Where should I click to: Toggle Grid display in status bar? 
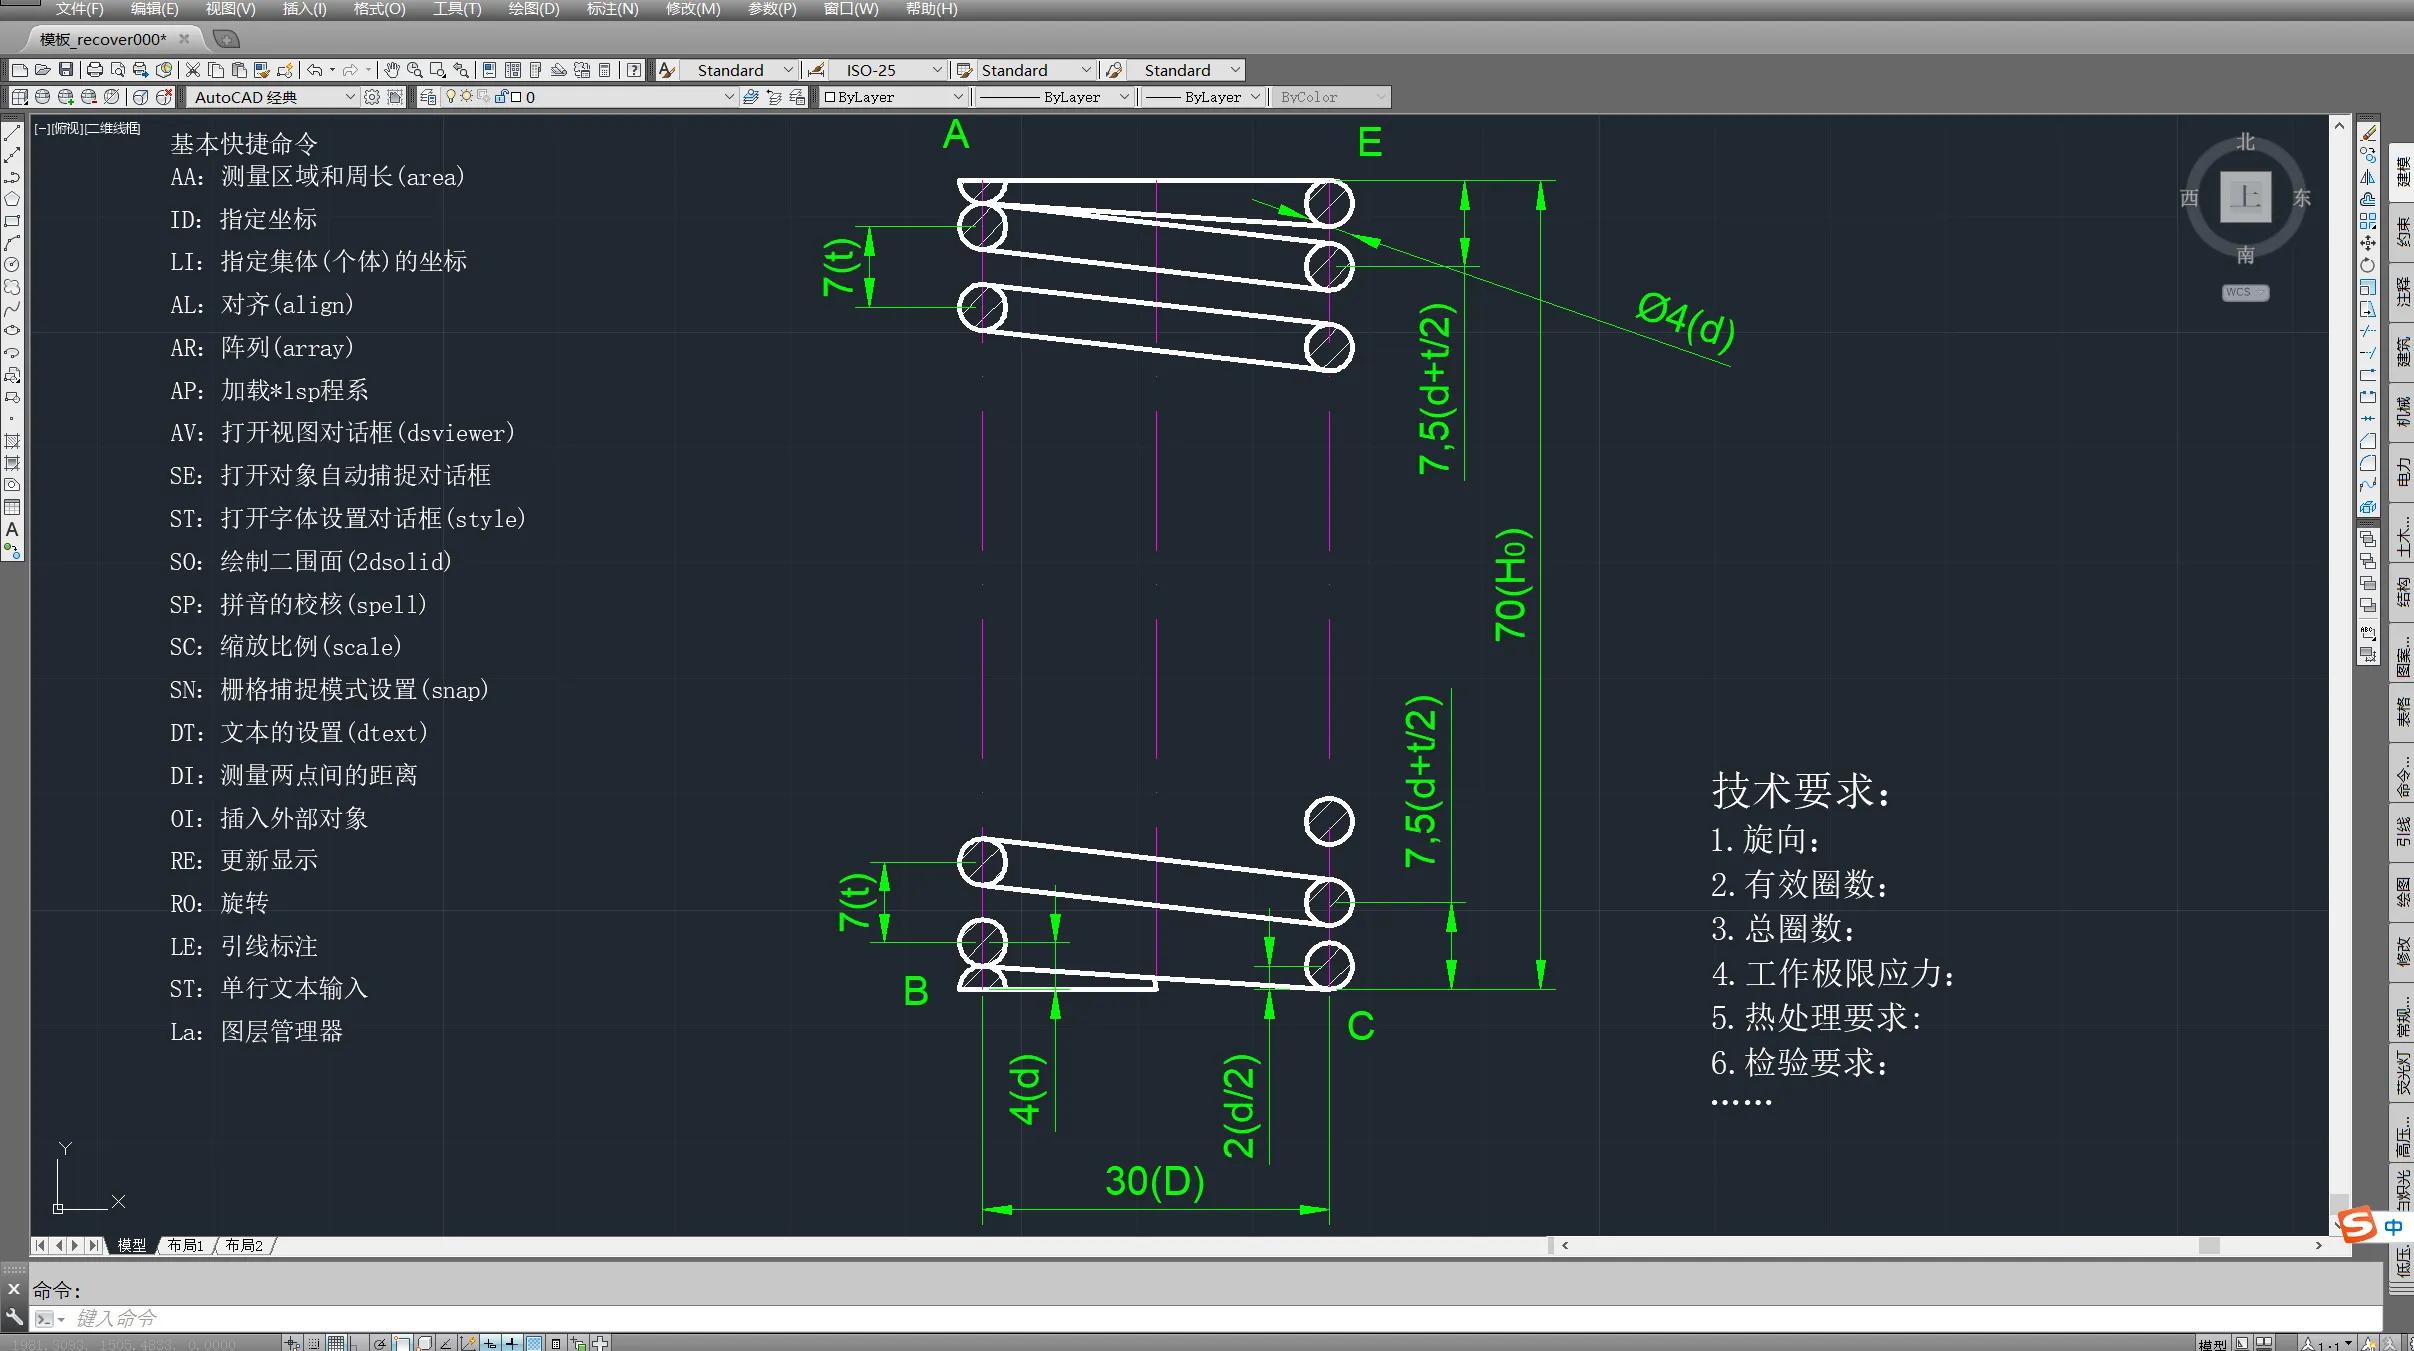(336, 1343)
